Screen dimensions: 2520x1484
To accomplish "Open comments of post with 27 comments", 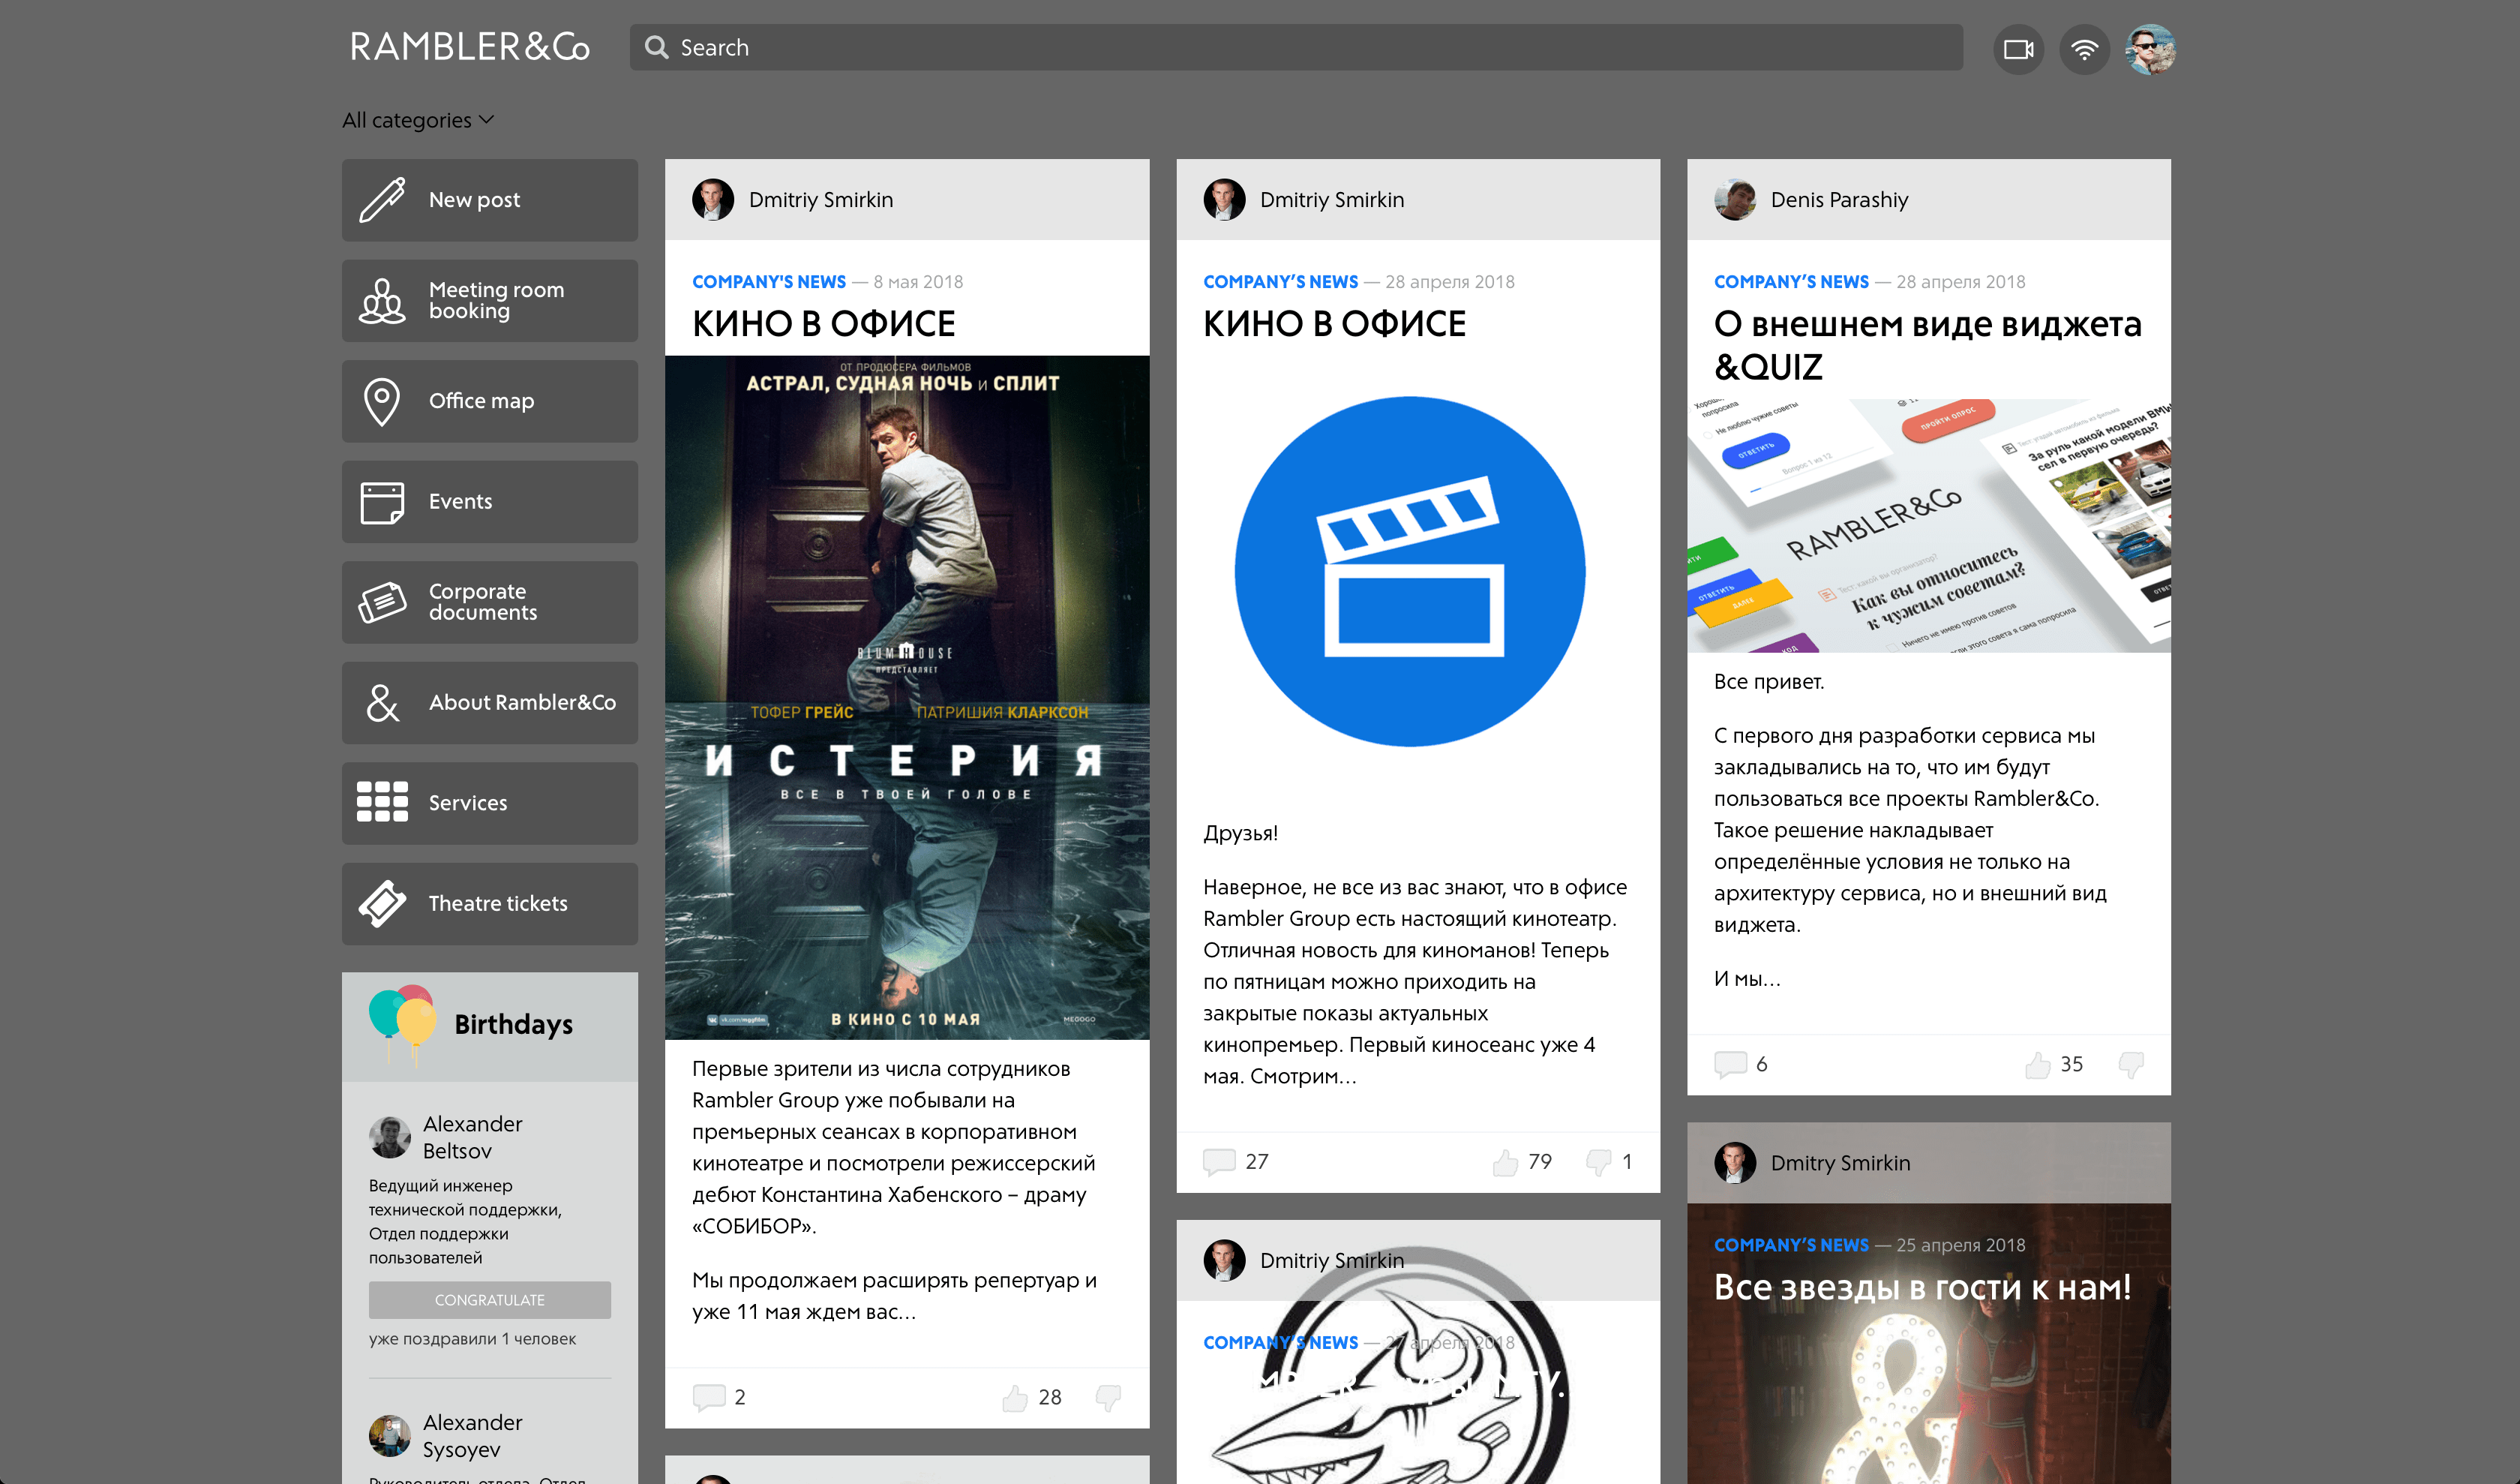I will 1219,1162.
